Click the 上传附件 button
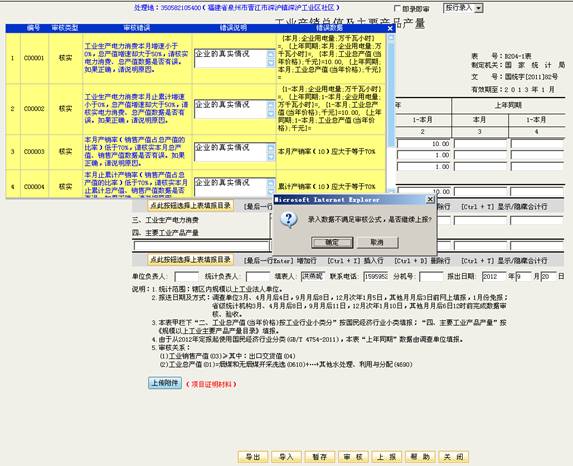 tap(165, 383)
